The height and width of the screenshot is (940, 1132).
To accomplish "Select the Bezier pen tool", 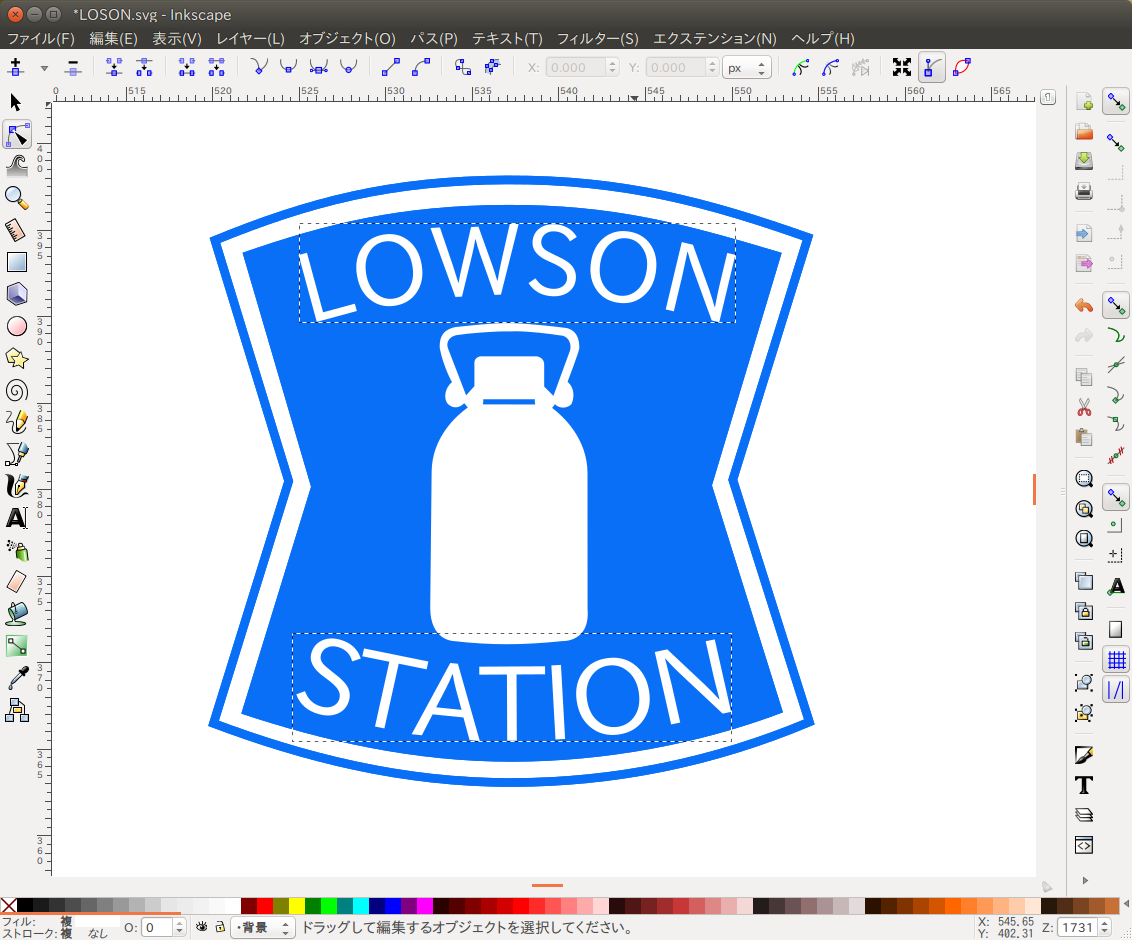I will click(x=17, y=454).
